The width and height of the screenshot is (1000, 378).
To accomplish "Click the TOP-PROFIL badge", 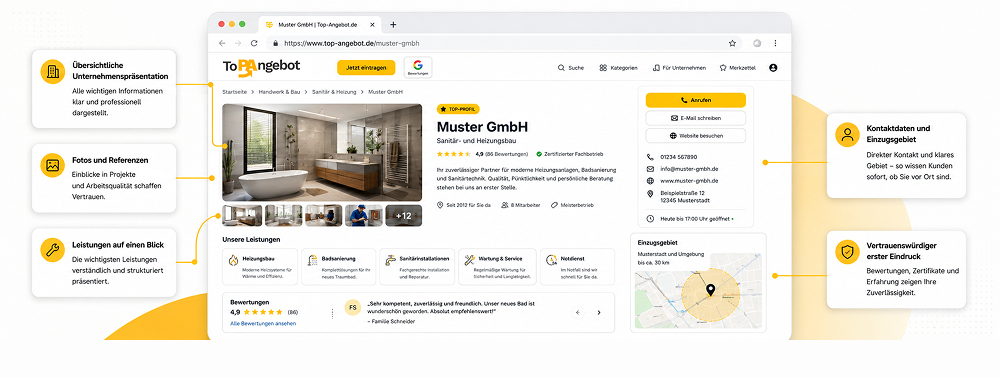I will (x=458, y=109).
